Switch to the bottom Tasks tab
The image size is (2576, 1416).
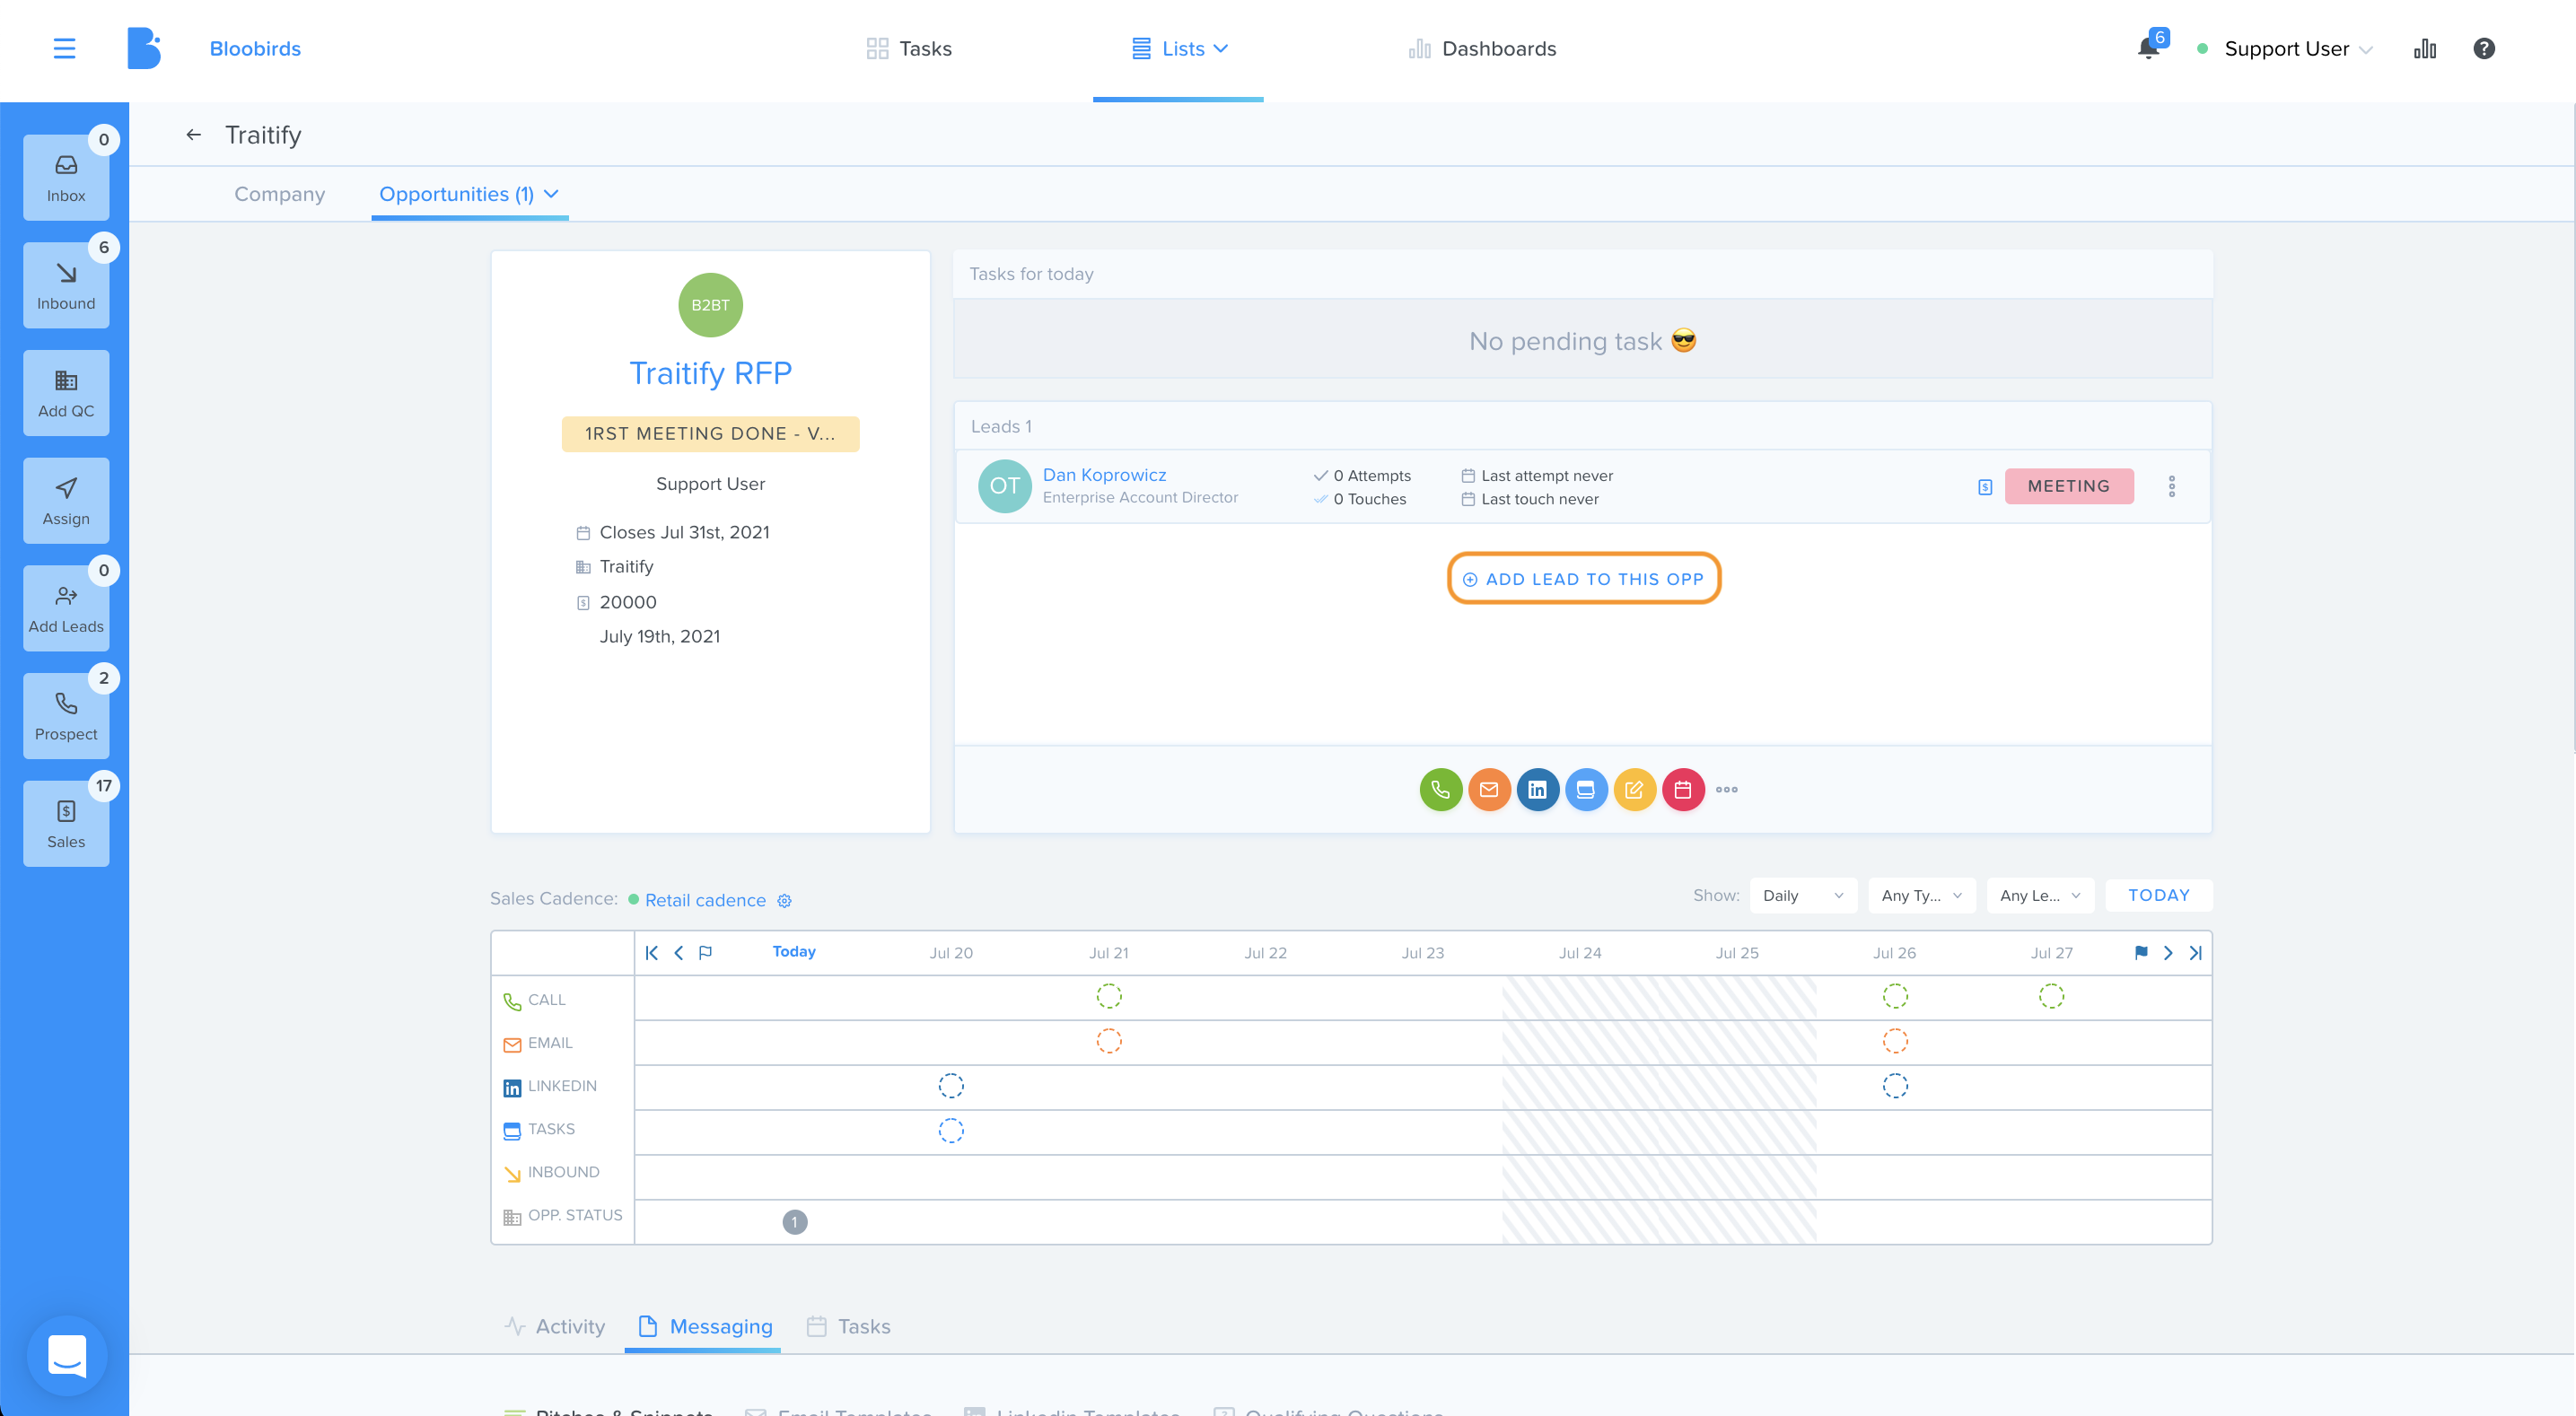[849, 1327]
